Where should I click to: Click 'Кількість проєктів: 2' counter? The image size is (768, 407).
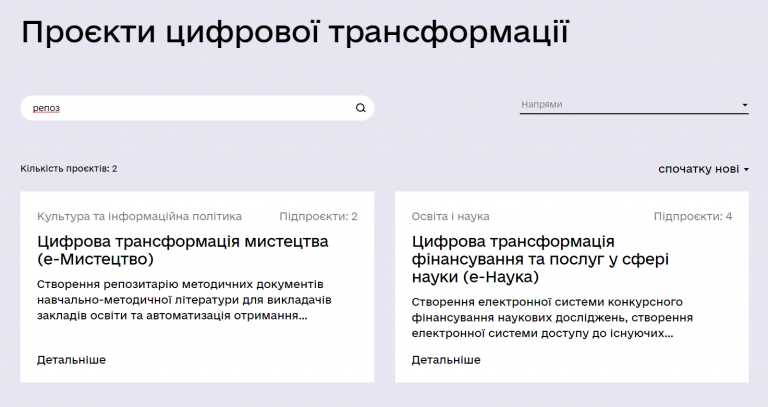pos(69,168)
